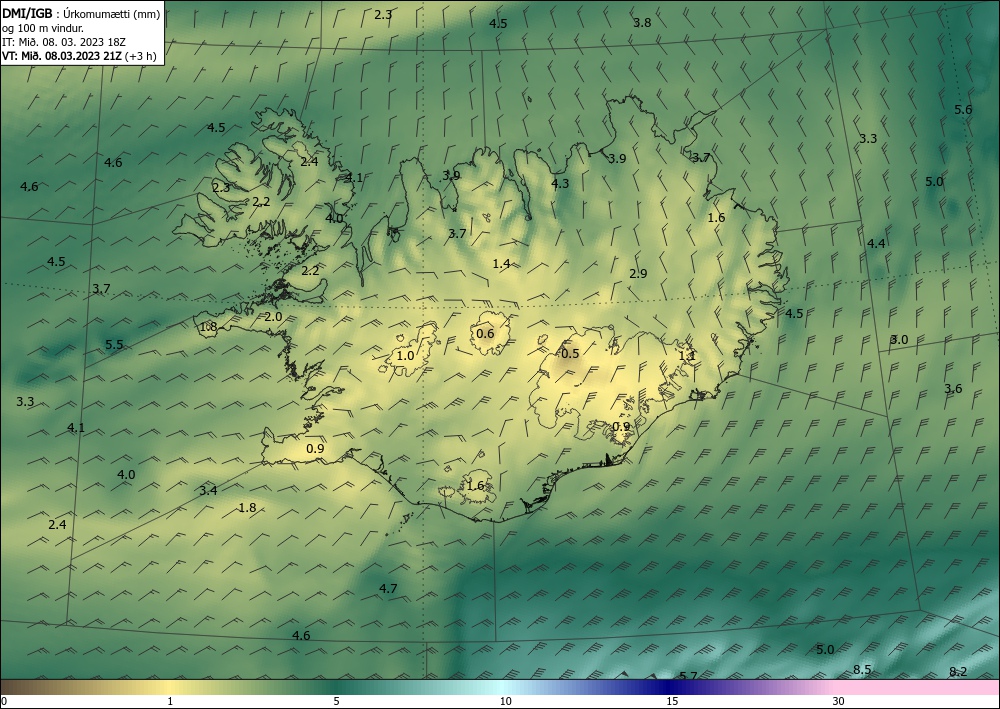
Task: Click the 4.4 value label
Action: (876, 244)
